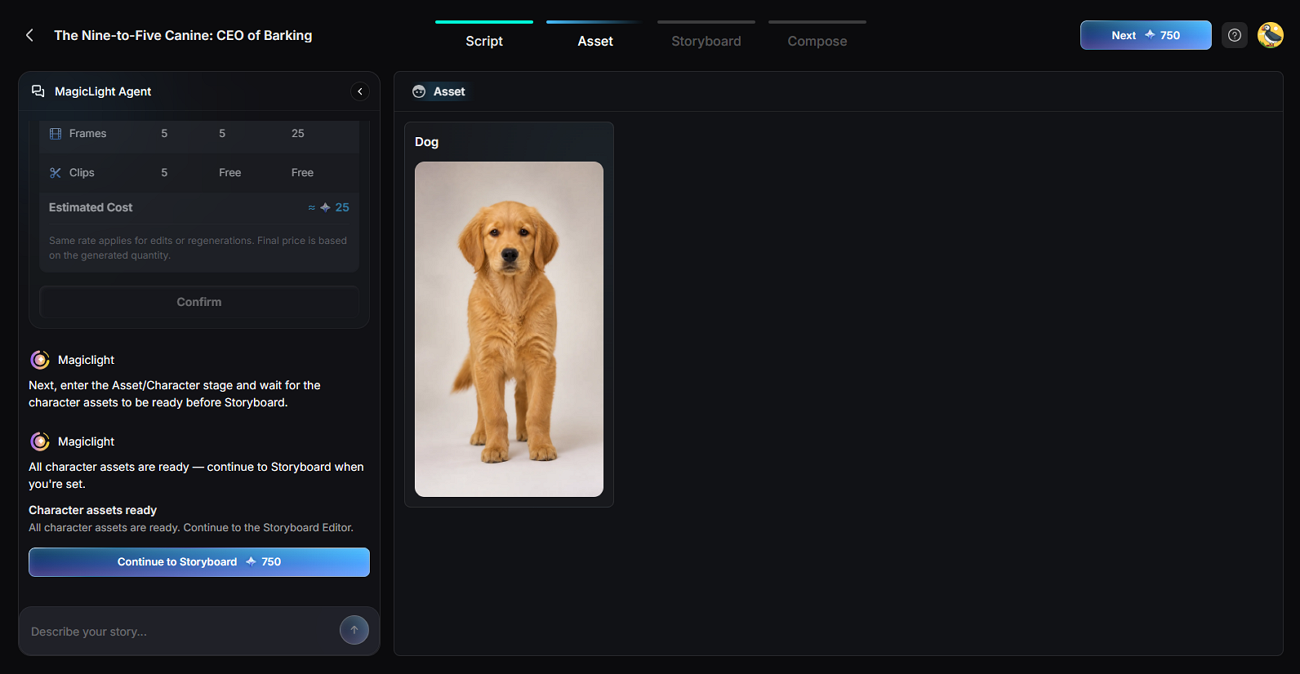Collapse the MagicLight Agent panel

(x=360, y=91)
